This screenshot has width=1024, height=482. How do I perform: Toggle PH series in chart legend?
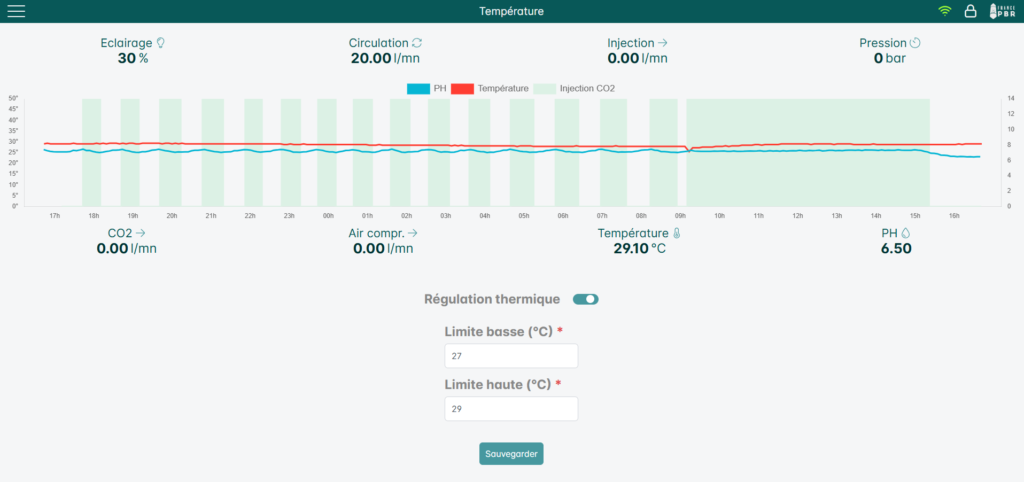(x=427, y=88)
